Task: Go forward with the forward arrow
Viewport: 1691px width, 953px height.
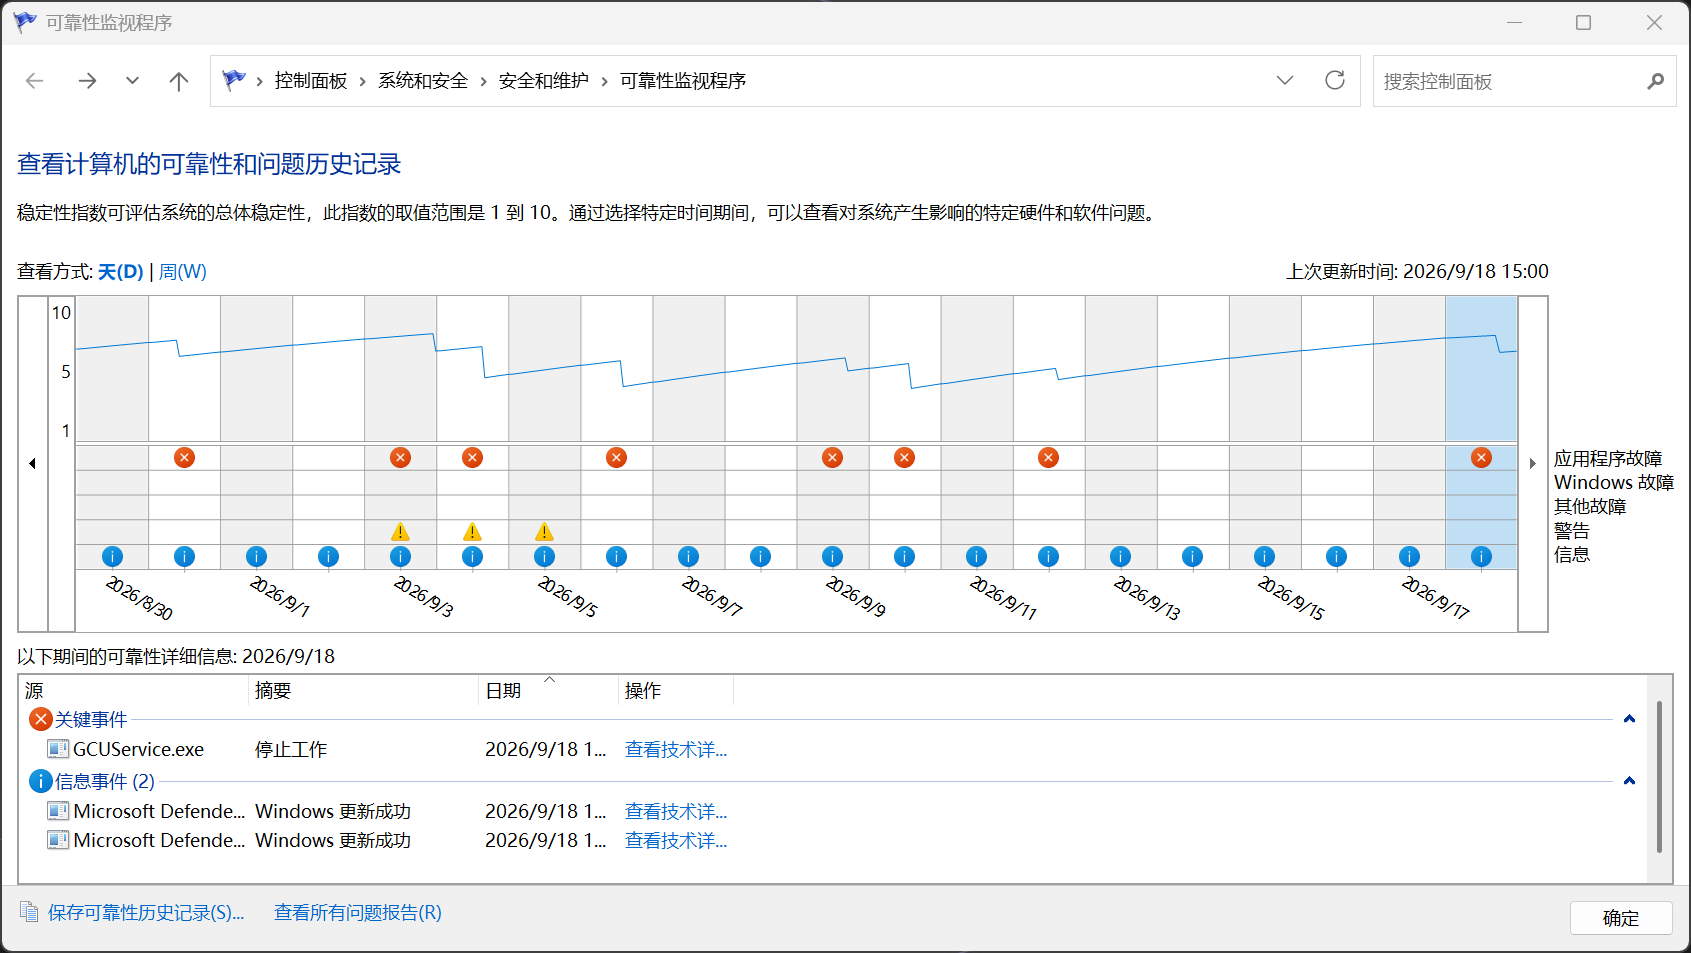Action: click(x=87, y=81)
